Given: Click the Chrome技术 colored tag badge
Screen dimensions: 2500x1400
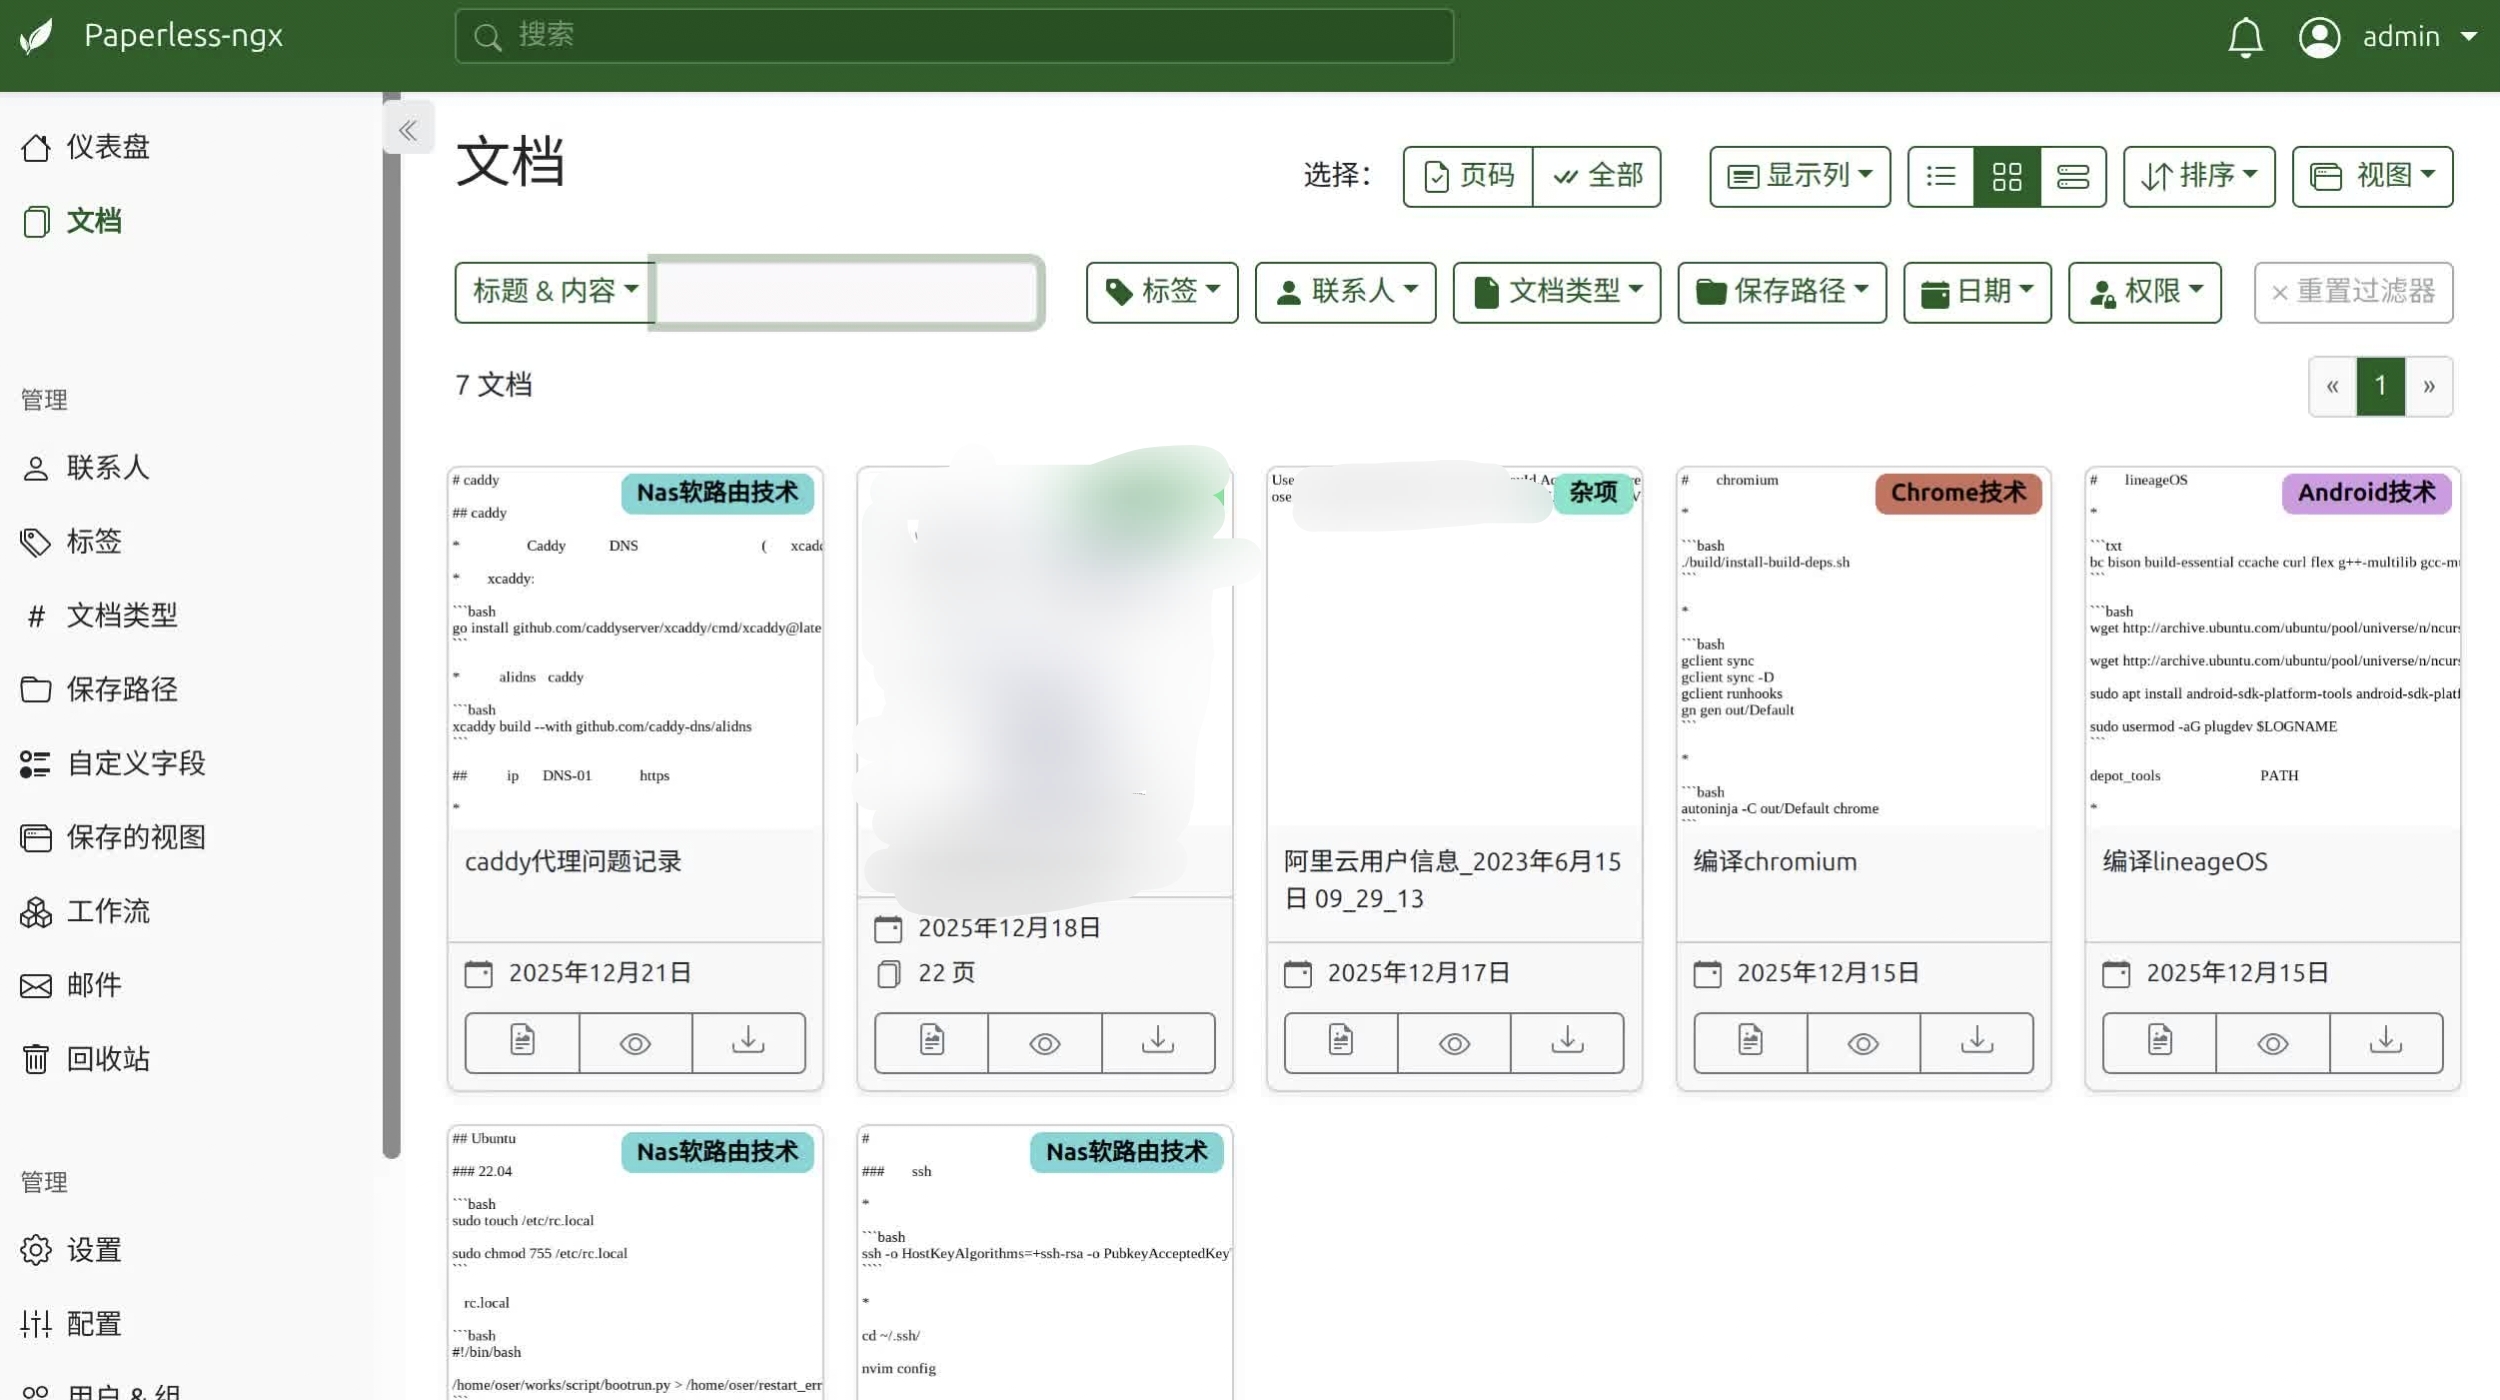Looking at the screenshot, I should (1957, 493).
